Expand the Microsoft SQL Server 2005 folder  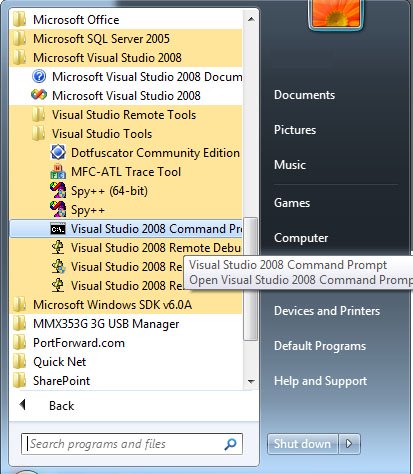pyautogui.click(x=126, y=39)
